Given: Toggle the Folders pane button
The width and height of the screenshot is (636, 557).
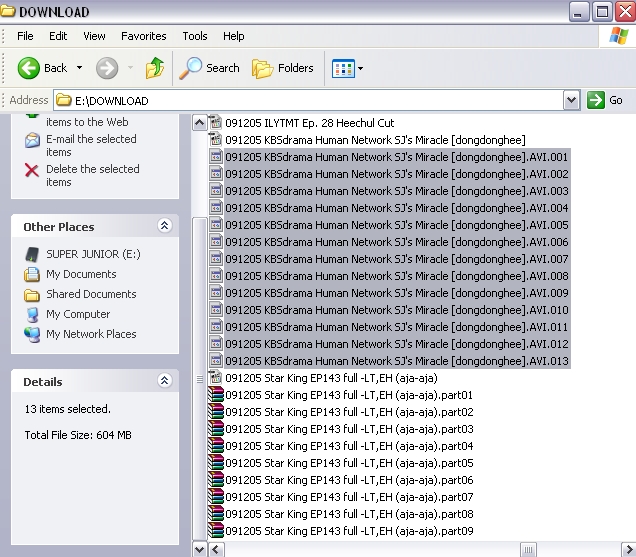Looking at the screenshot, I should pos(283,68).
